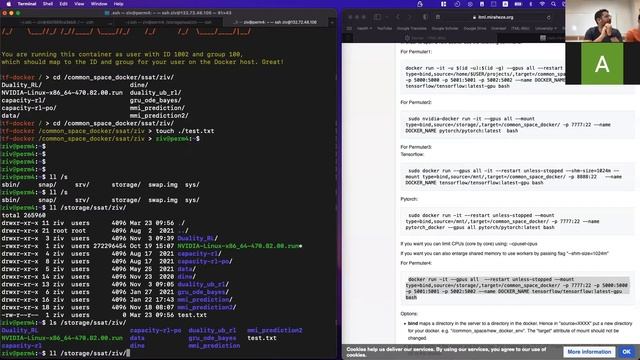Click the 'For Permuter4:' heading text
Viewport: 640px width, 360px height.
pos(416,263)
